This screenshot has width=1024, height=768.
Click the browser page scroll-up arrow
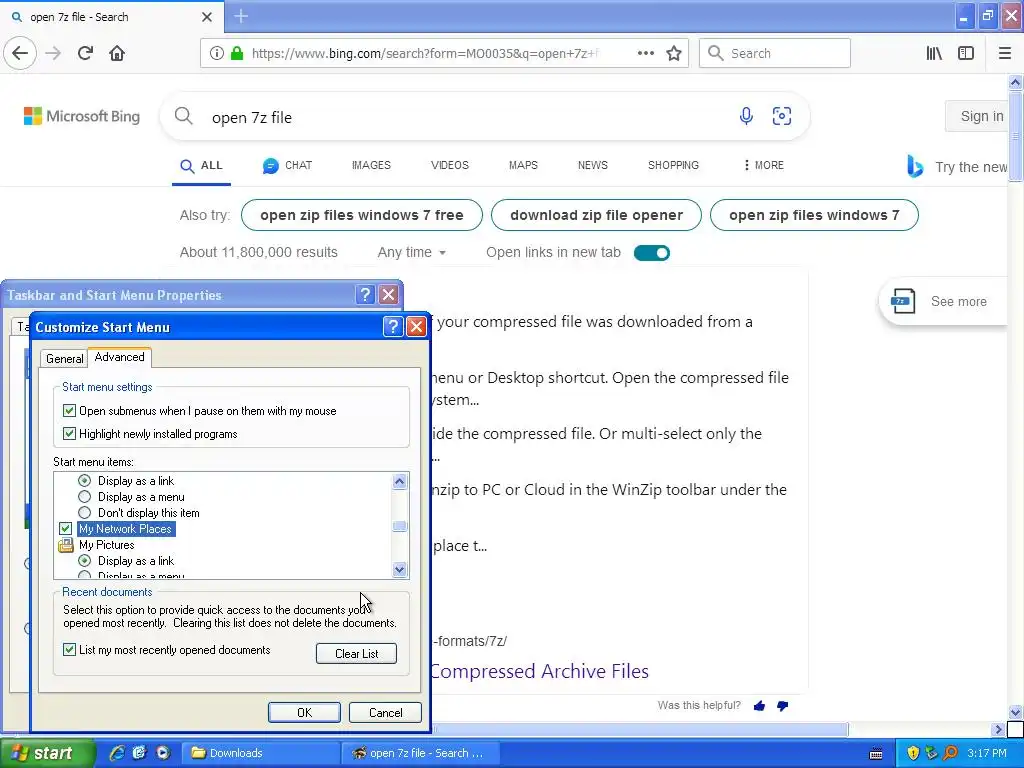1015,82
